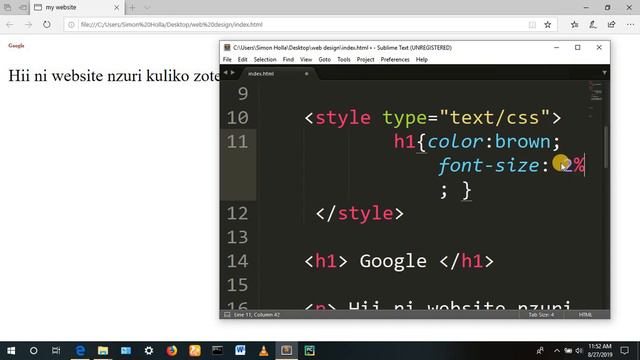The height and width of the screenshot is (360, 640).
Task: Click the 'Google' text in h1 code line
Action: [x=393, y=262]
